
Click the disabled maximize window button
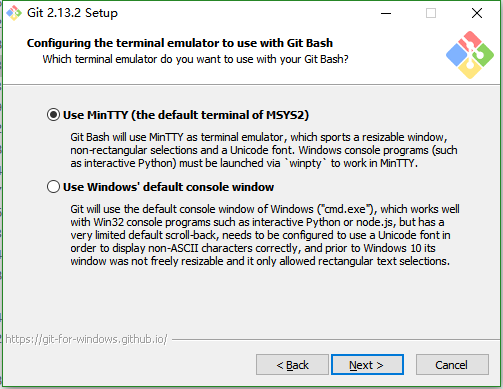(431, 13)
